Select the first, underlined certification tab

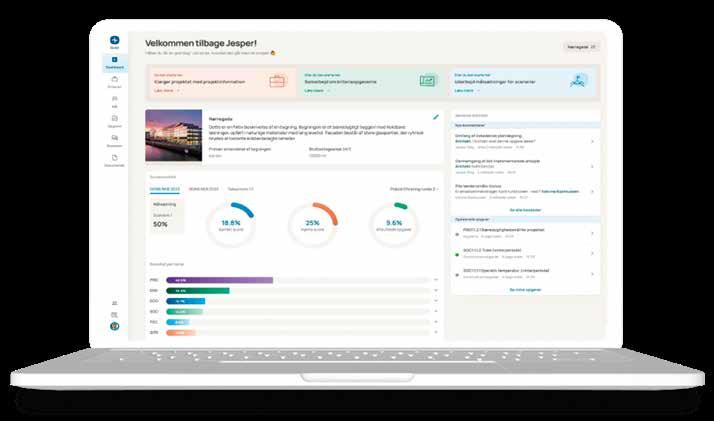pyautogui.click(x=165, y=189)
